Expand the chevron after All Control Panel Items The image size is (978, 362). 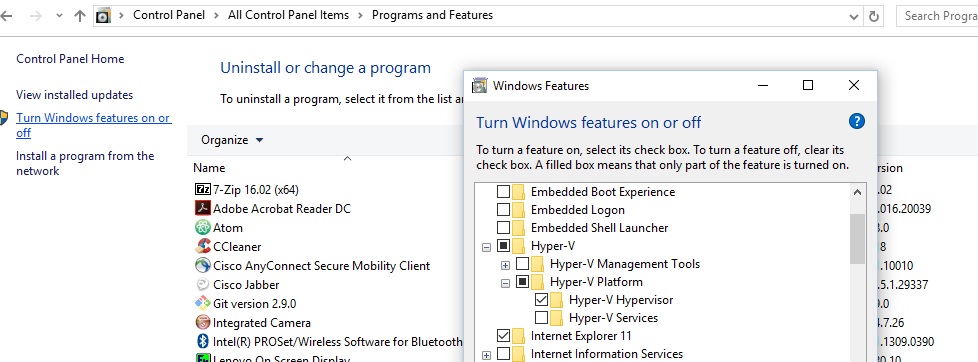[361, 16]
